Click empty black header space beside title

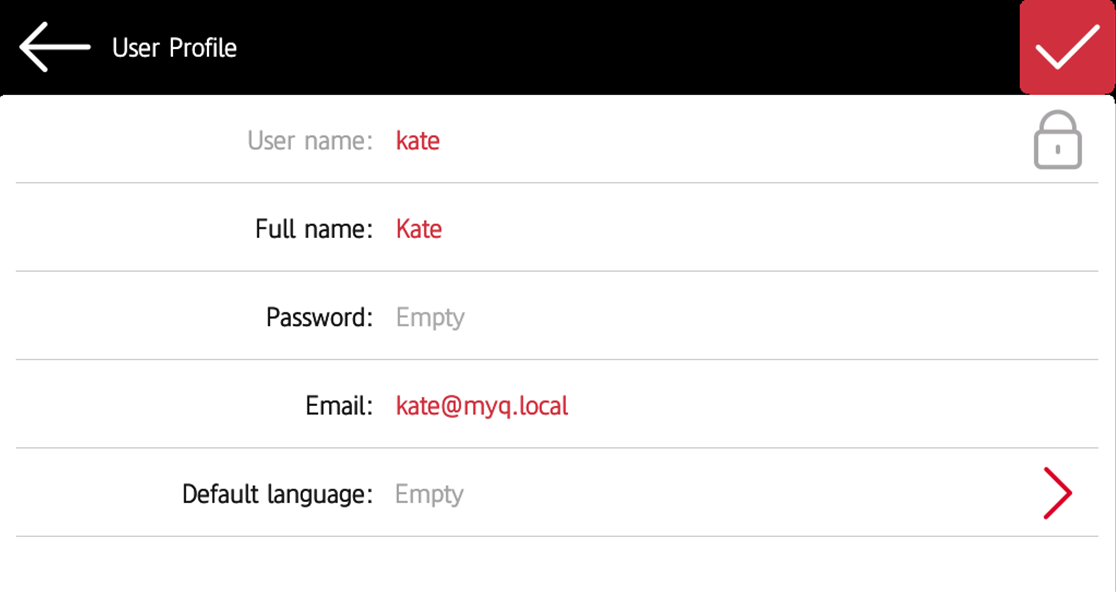pos(620,47)
